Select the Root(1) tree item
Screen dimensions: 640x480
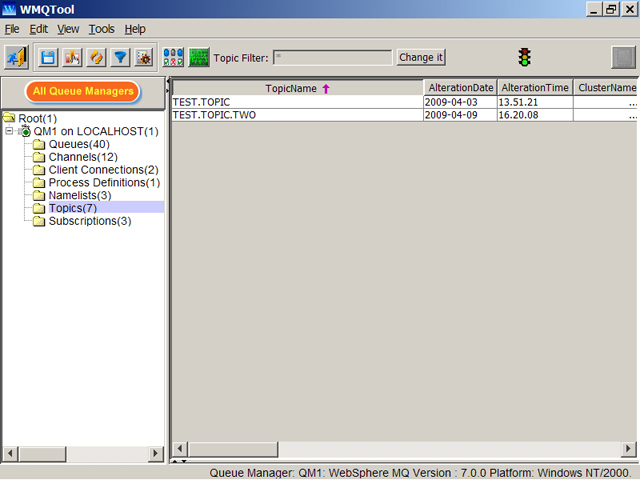pos(38,118)
